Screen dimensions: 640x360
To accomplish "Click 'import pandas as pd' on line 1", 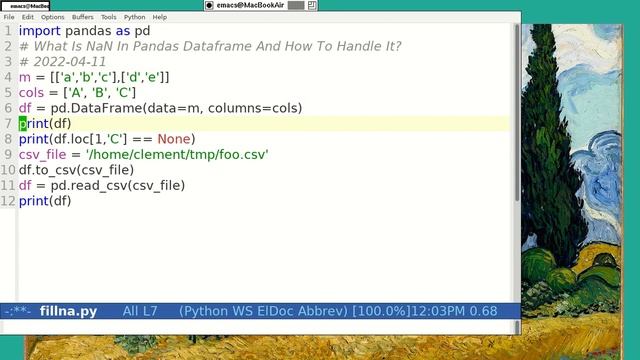I will (x=84, y=31).
